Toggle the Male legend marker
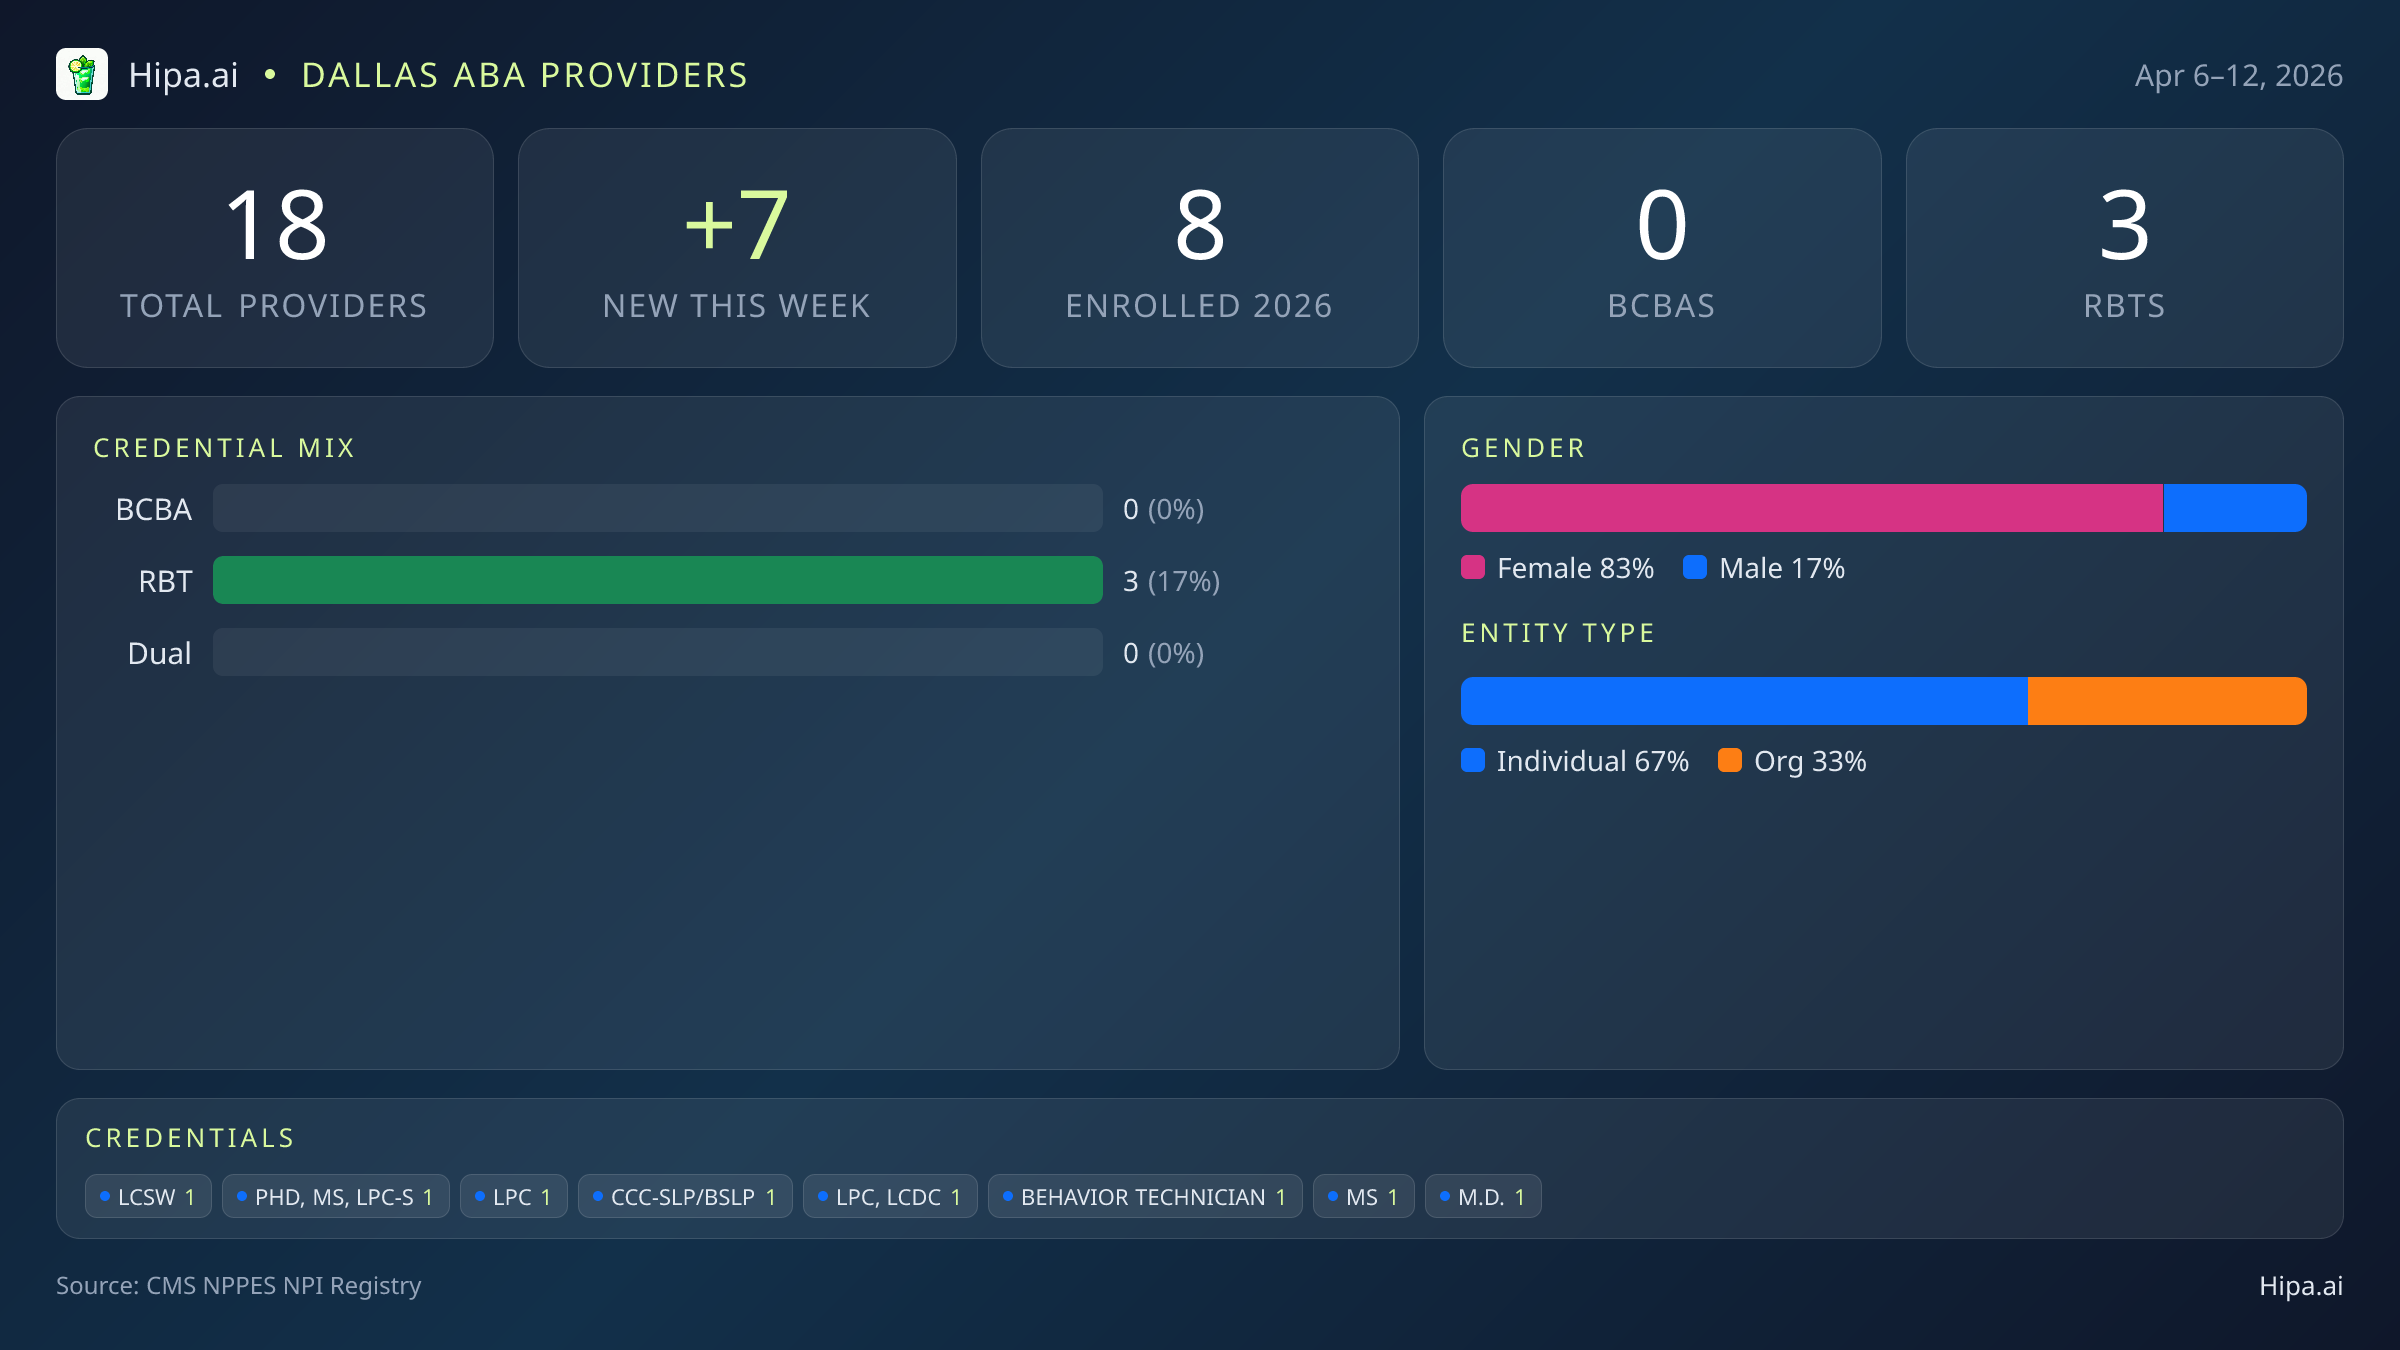Screen dimensions: 2400x1350 1695,567
